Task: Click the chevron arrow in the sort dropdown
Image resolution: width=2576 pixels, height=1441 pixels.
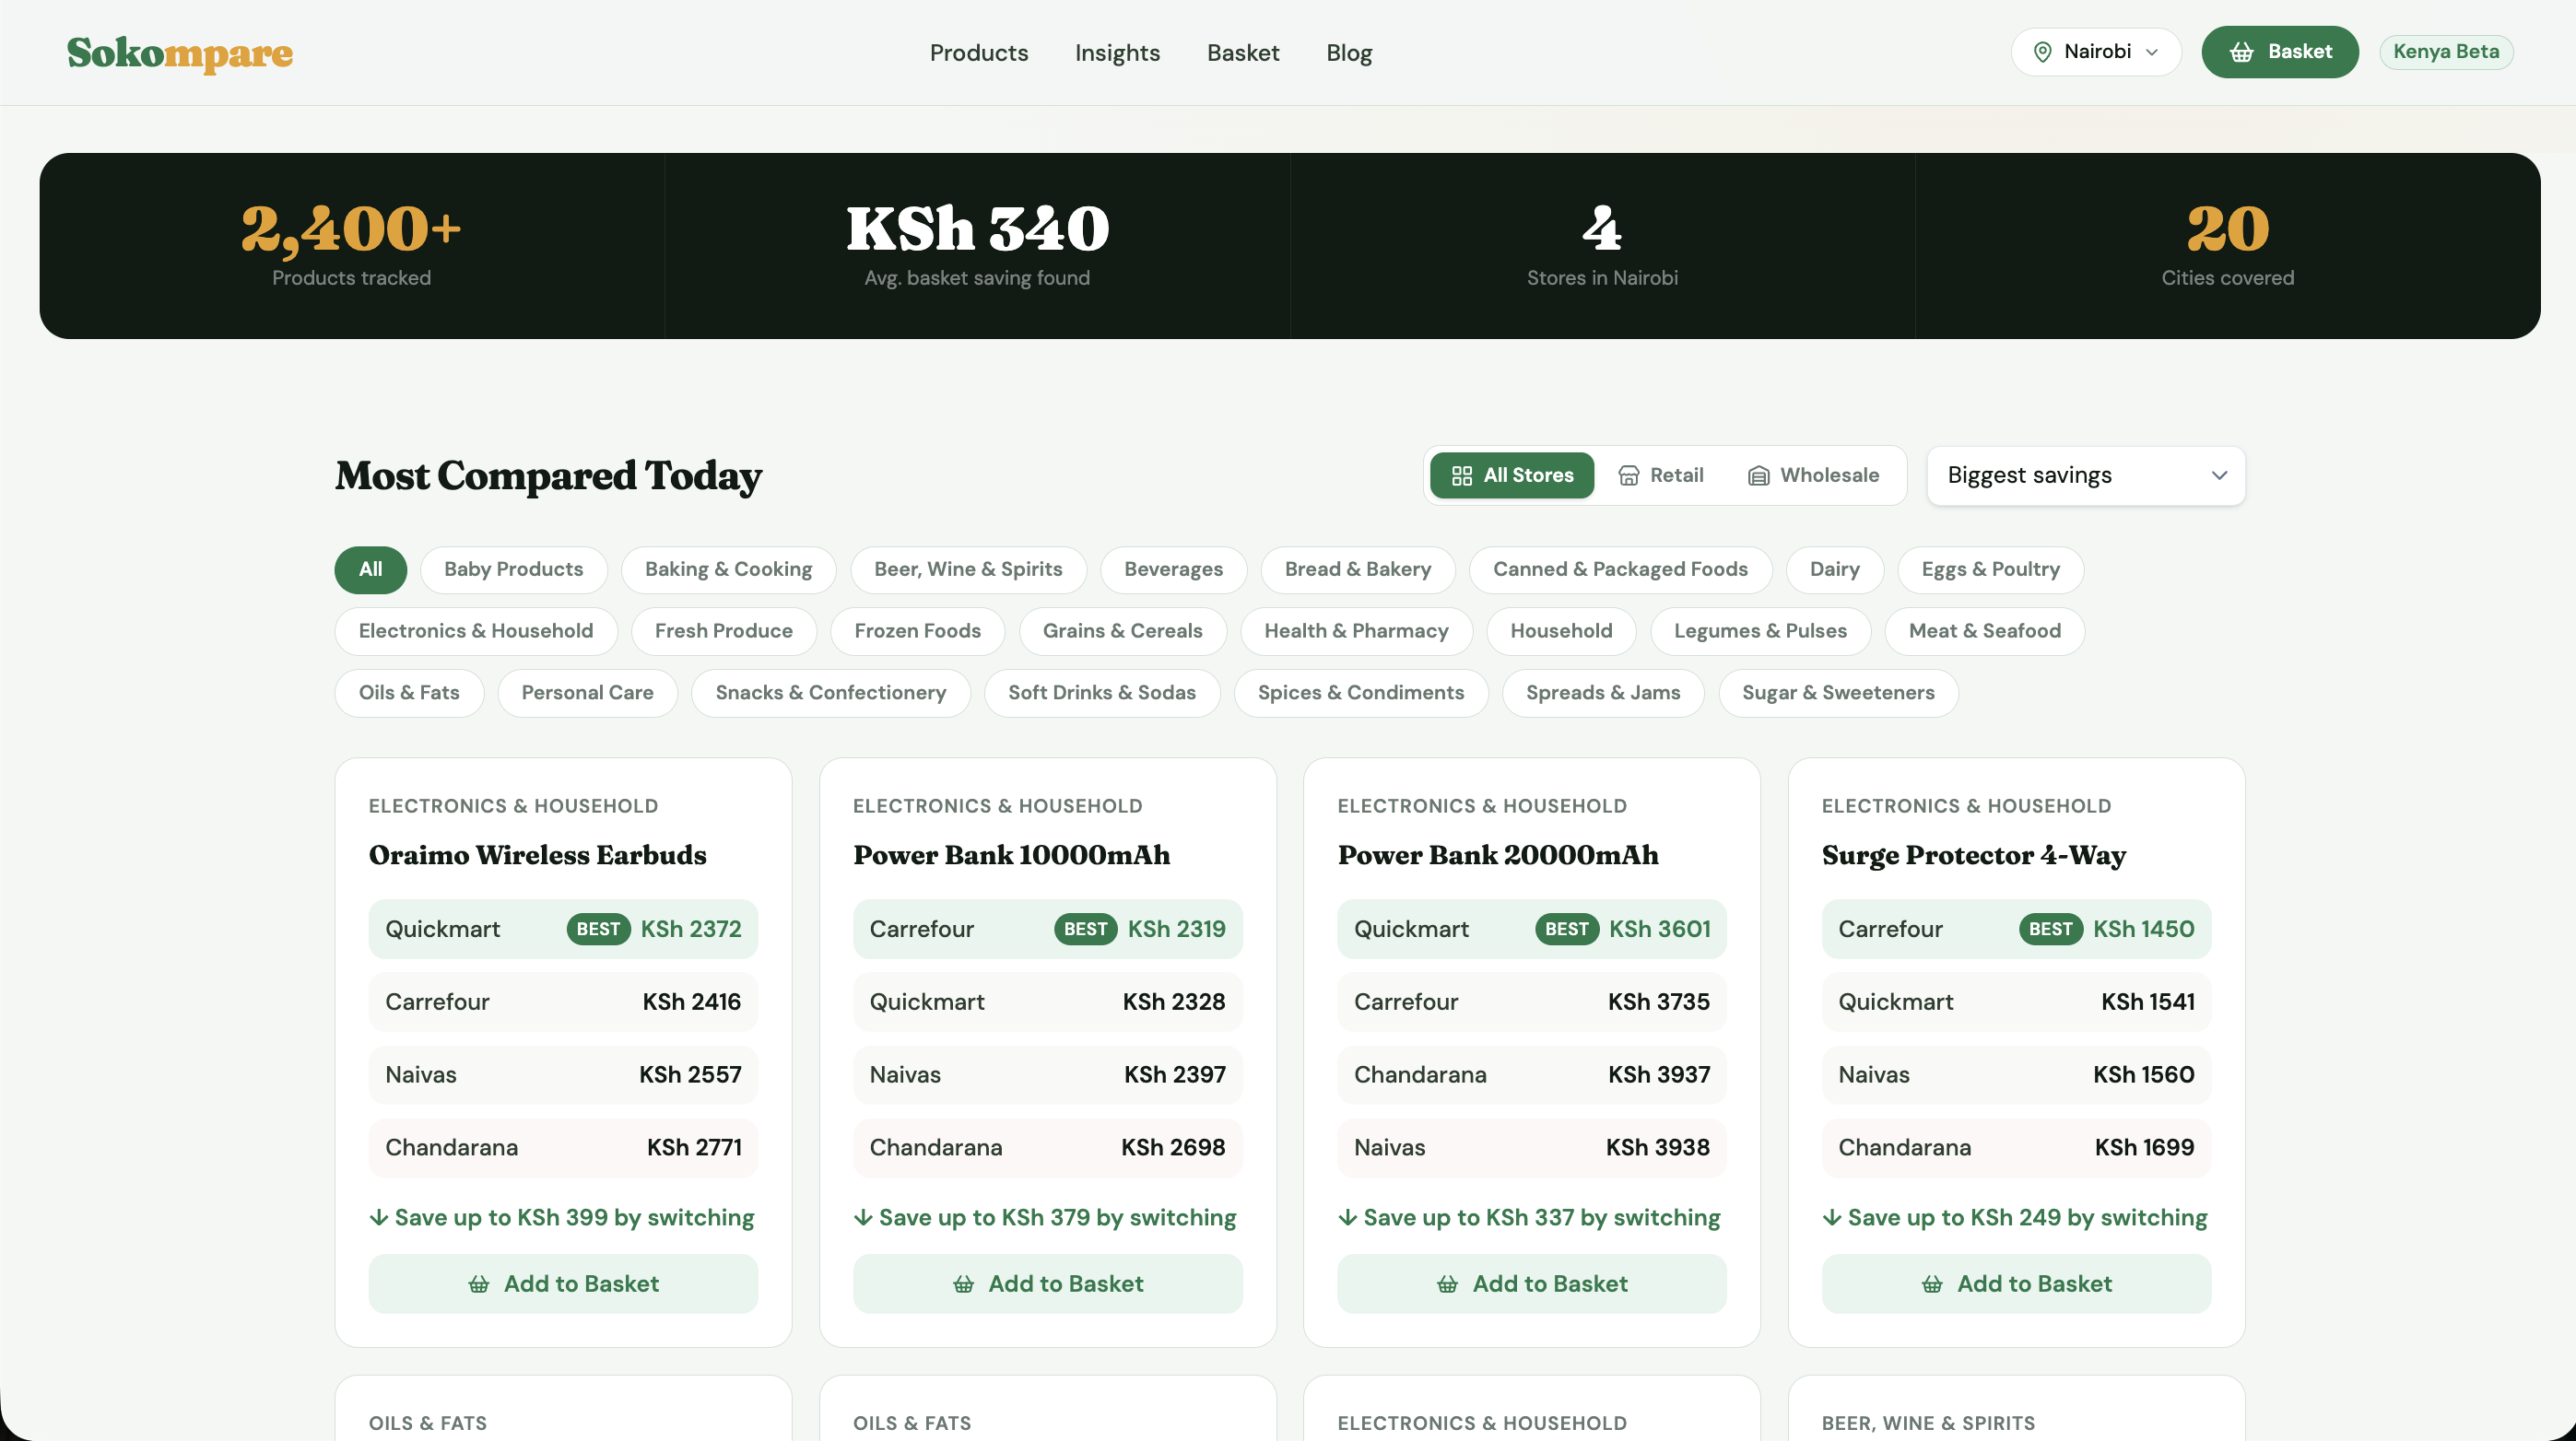Action: (x=2219, y=475)
